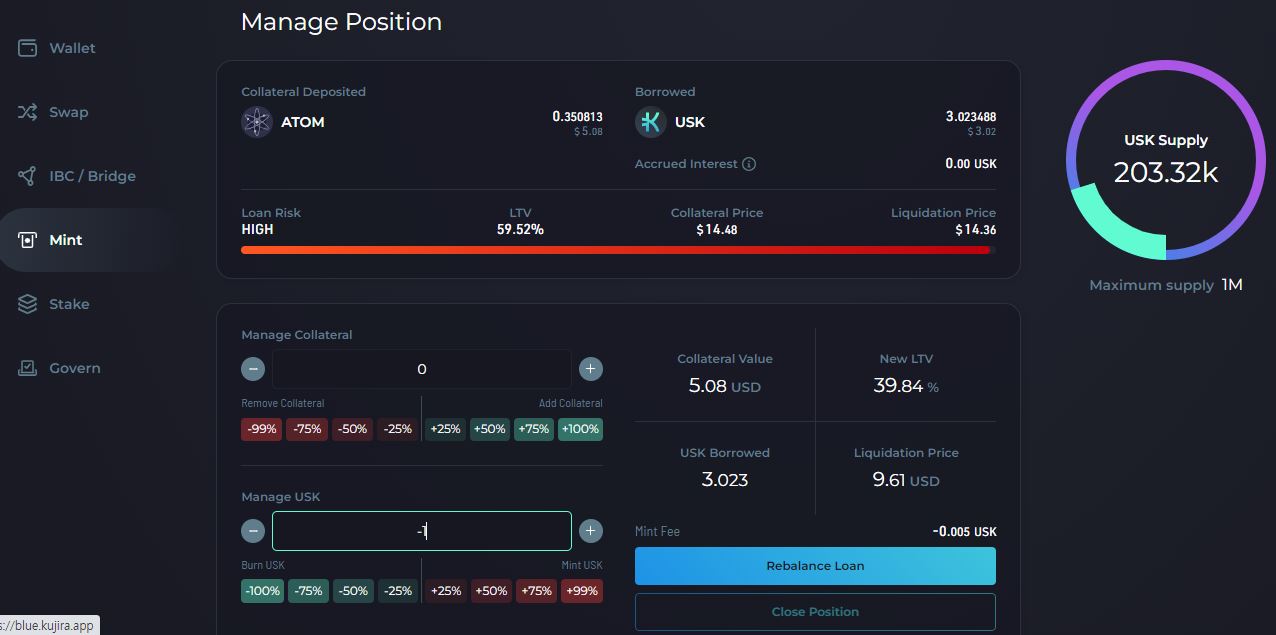Screen dimensions: 1276x635
Task: Click the Manage Position heading
Action: (x=341, y=22)
